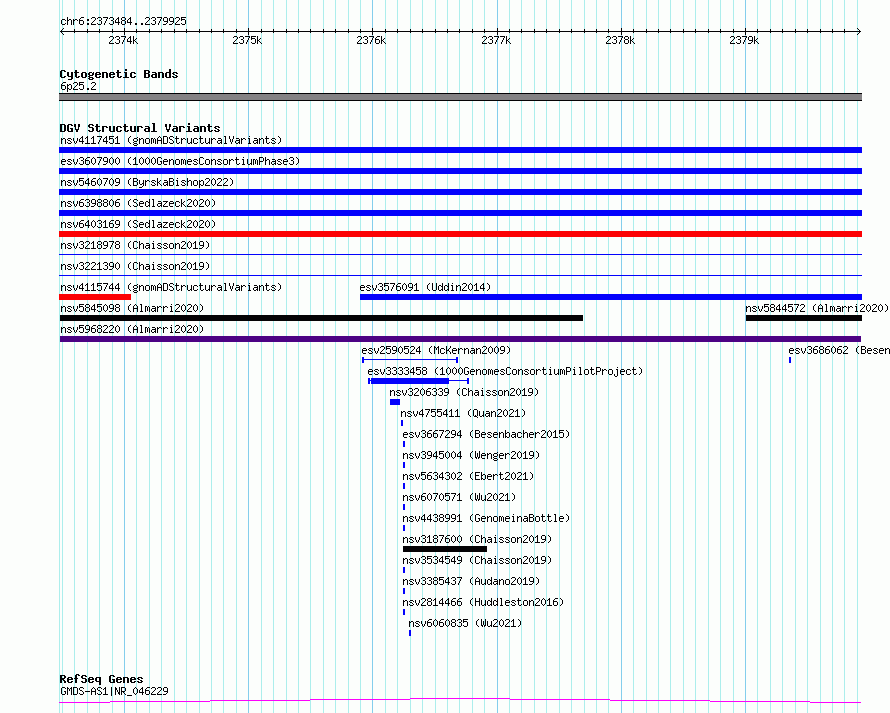
Task: Select the nsv5968220 Almarri2020 label
Action: click(132, 329)
